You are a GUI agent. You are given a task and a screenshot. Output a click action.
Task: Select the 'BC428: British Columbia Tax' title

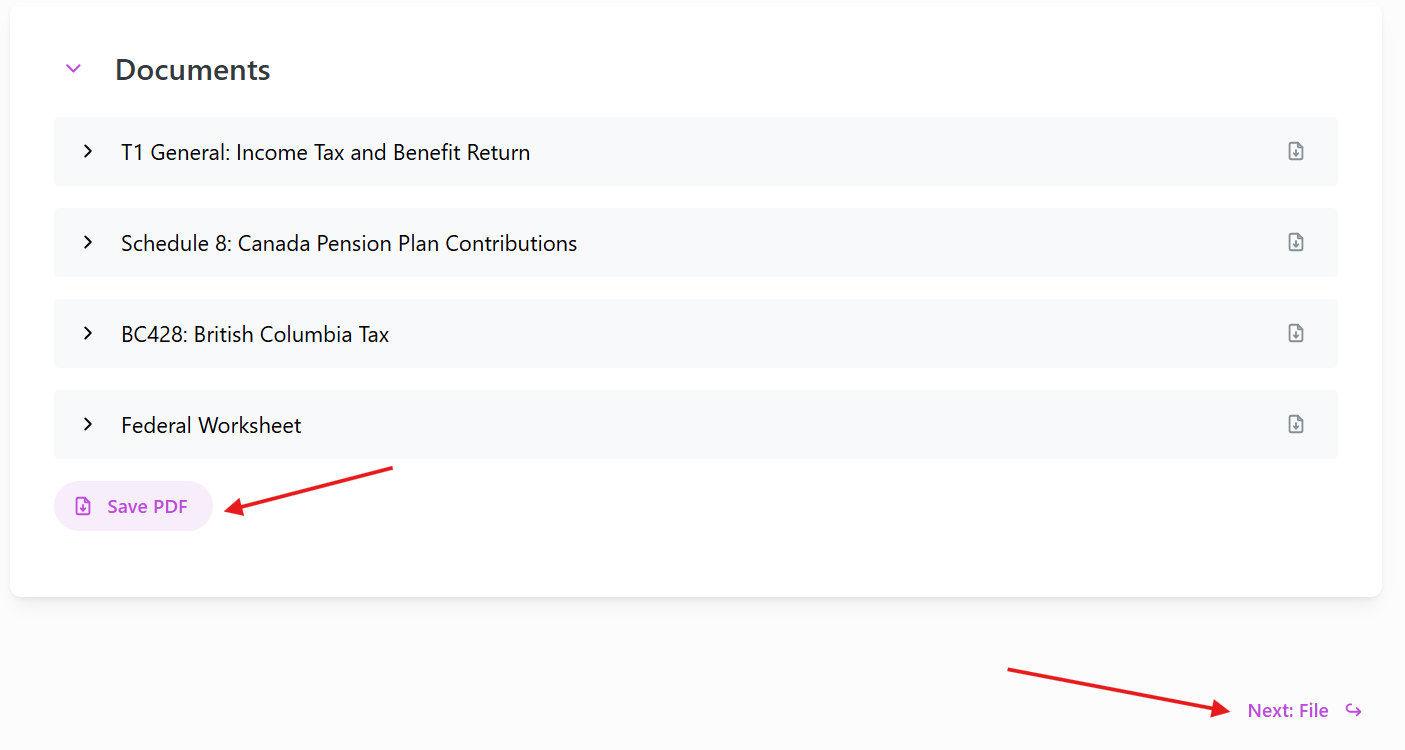point(255,335)
